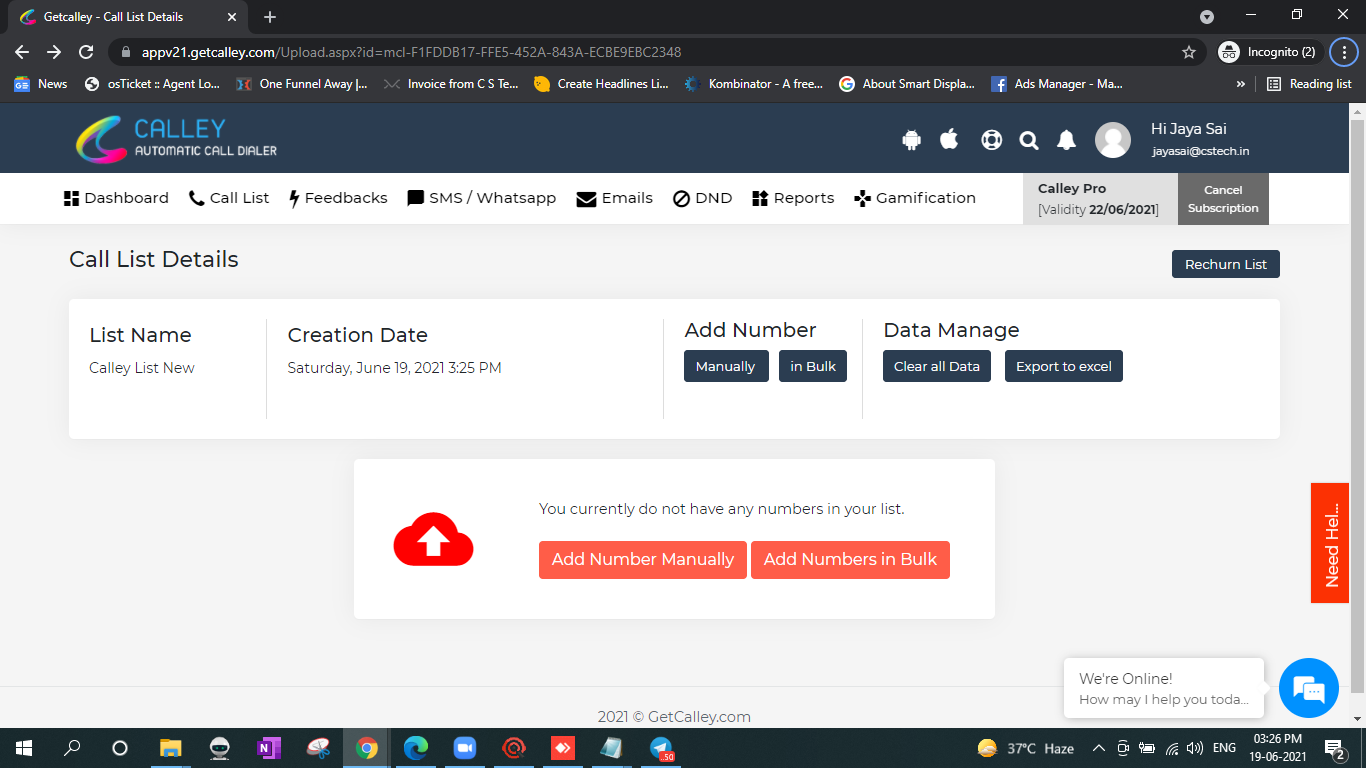Open the News bookmark
The width and height of the screenshot is (1366, 768).
pos(41,84)
